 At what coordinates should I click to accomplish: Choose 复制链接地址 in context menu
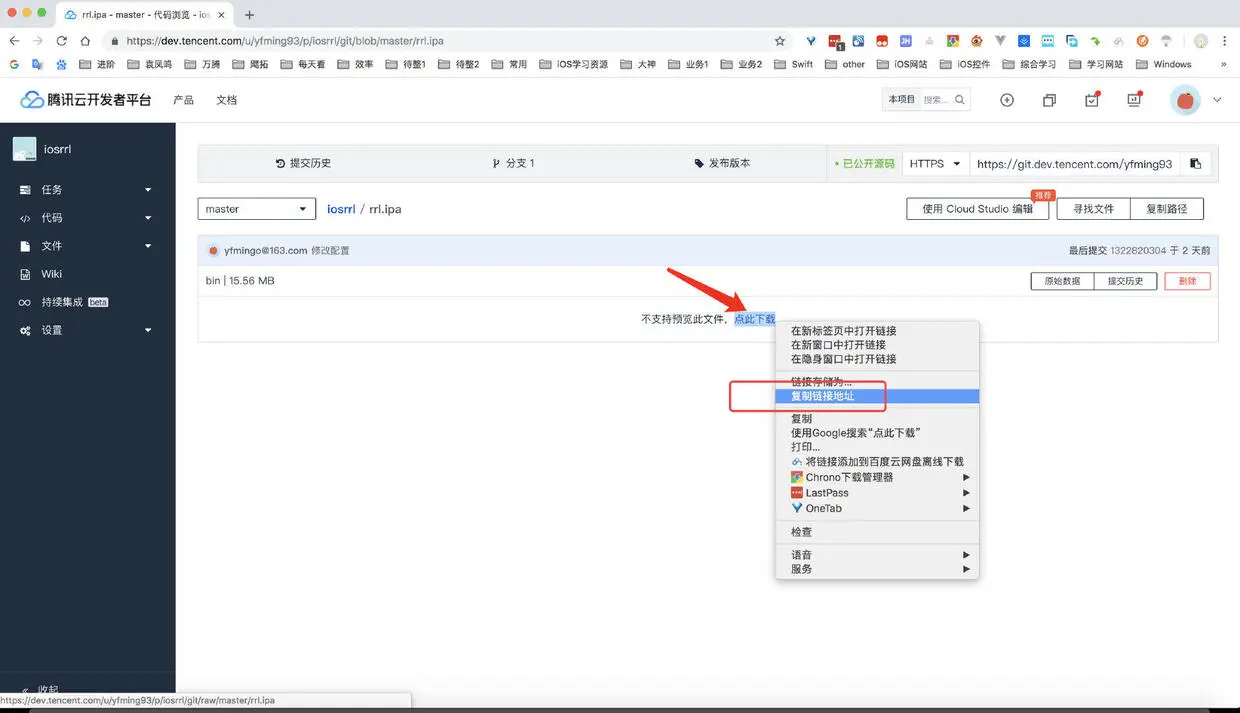click(x=877, y=396)
